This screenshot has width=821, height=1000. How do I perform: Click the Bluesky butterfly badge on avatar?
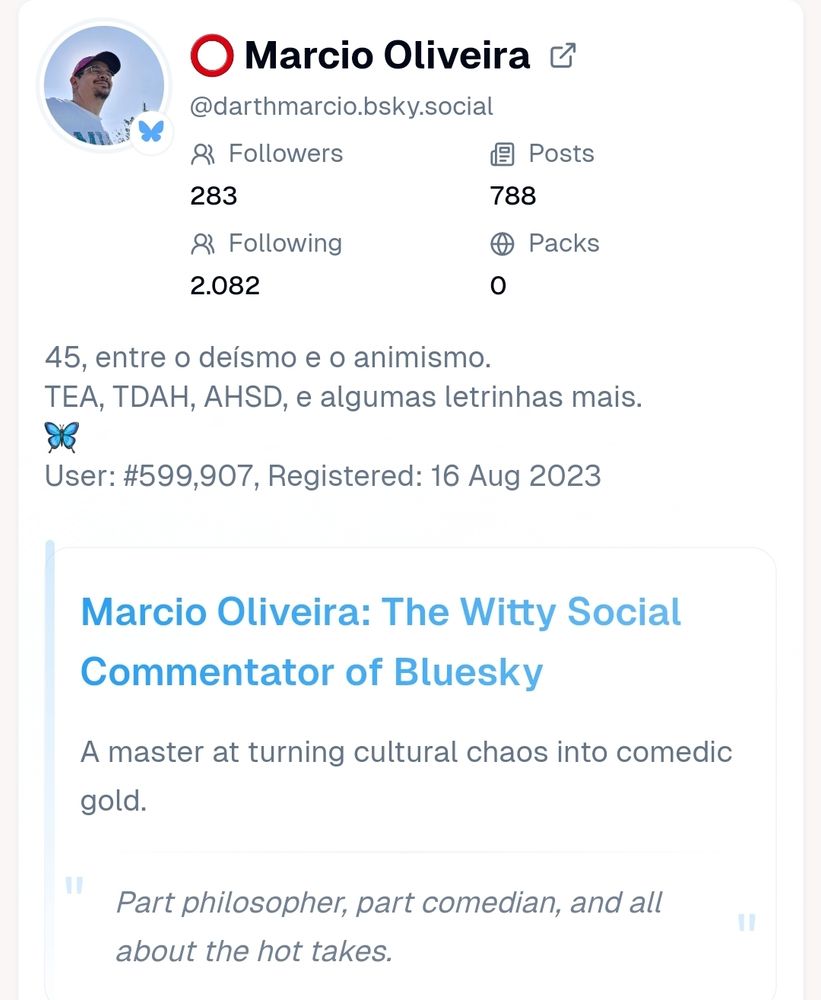[x=151, y=131]
